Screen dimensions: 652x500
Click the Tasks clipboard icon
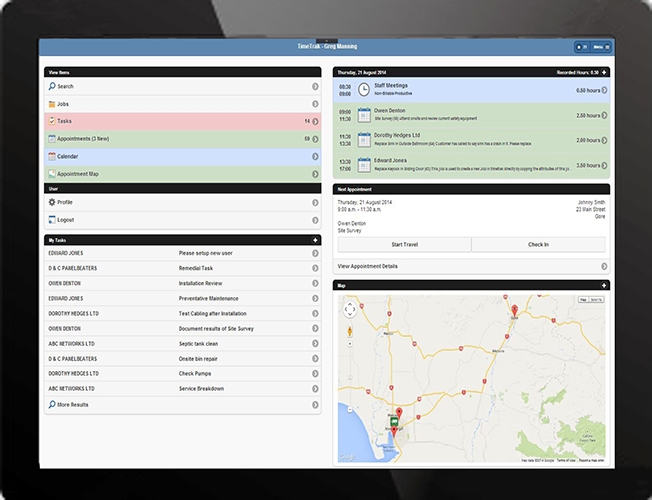point(52,121)
